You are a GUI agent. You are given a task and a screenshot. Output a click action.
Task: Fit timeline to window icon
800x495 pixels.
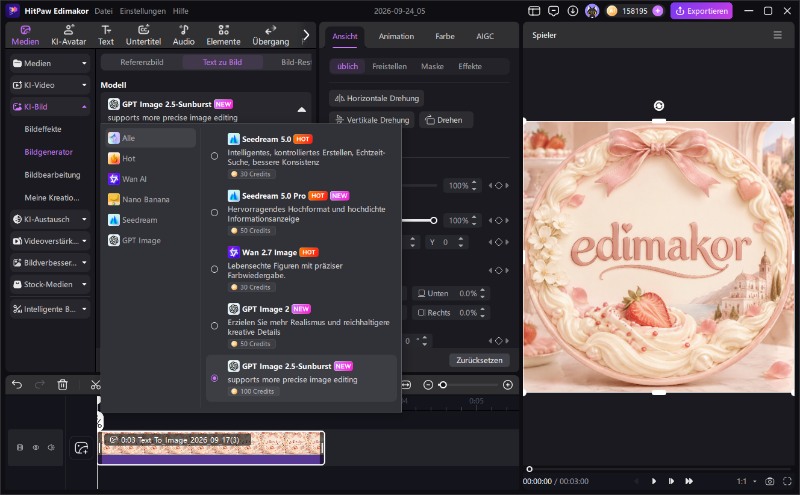[x=406, y=385]
